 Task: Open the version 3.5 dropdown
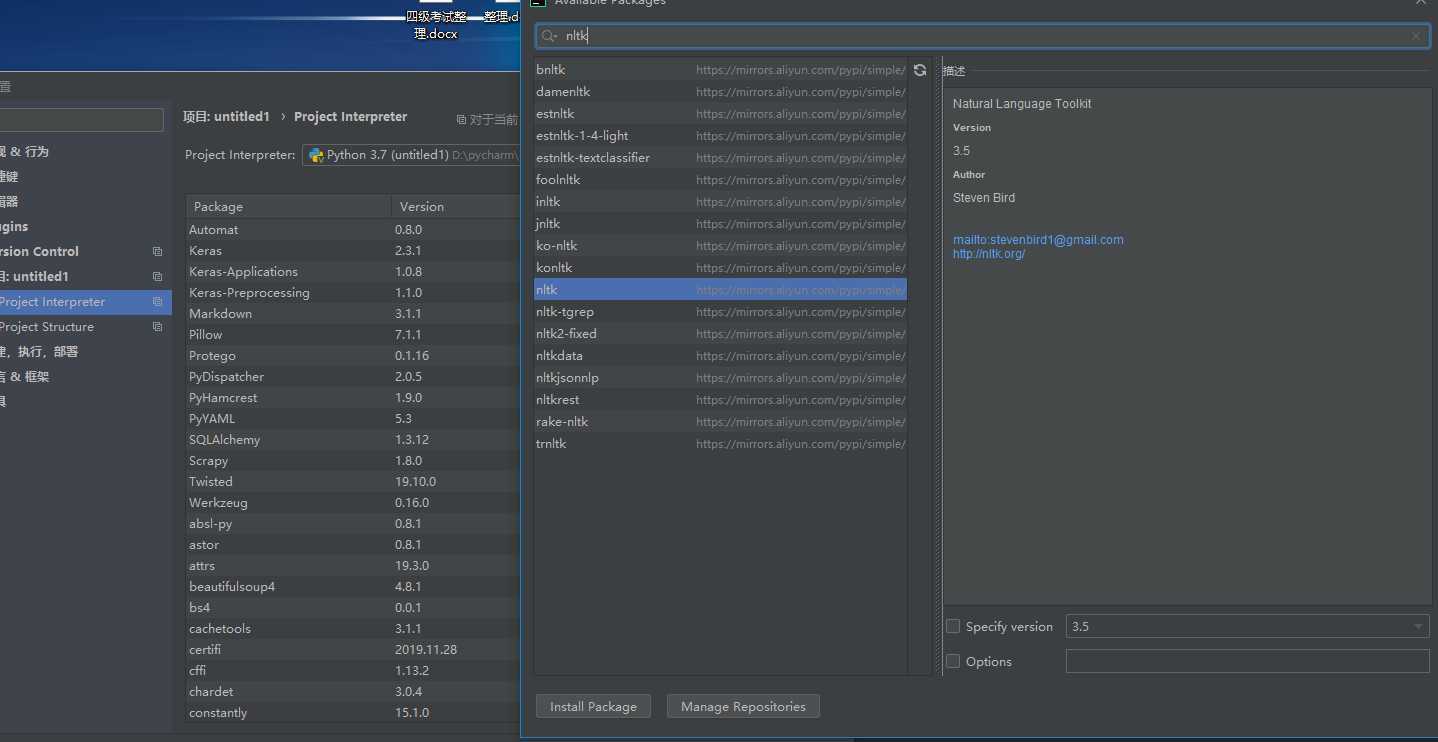coord(1247,626)
